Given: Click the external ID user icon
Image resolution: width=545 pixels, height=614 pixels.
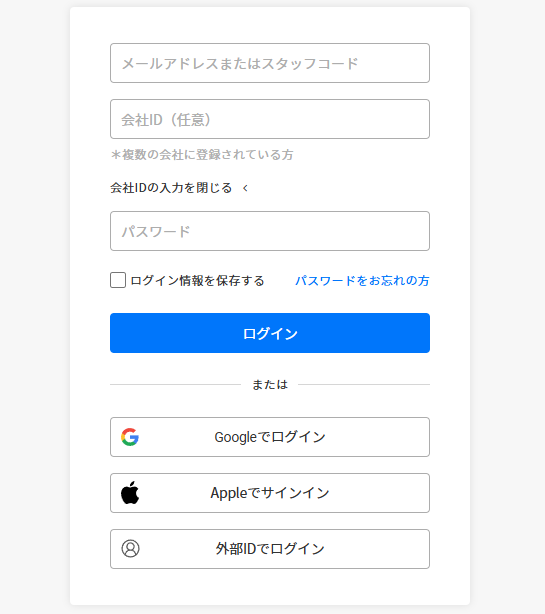Looking at the screenshot, I should pyautogui.click(x=130, y=549).
